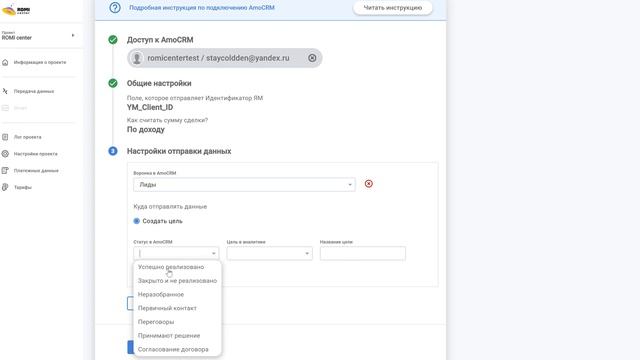
Task: Open the ROMI center project selector
Action: point(38,36)
